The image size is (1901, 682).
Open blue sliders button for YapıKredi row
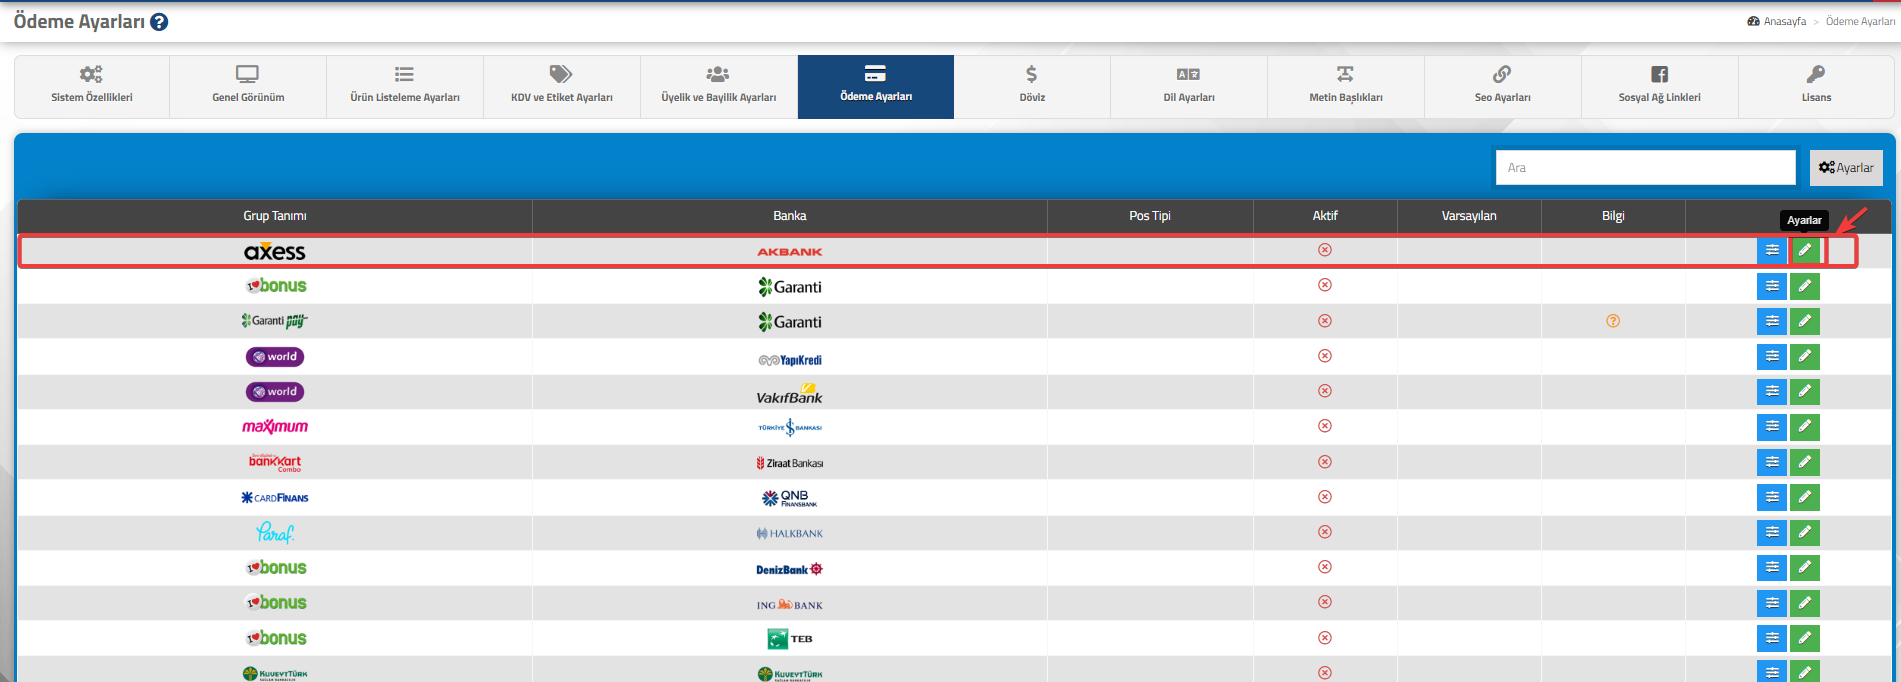click(1772, 356)
